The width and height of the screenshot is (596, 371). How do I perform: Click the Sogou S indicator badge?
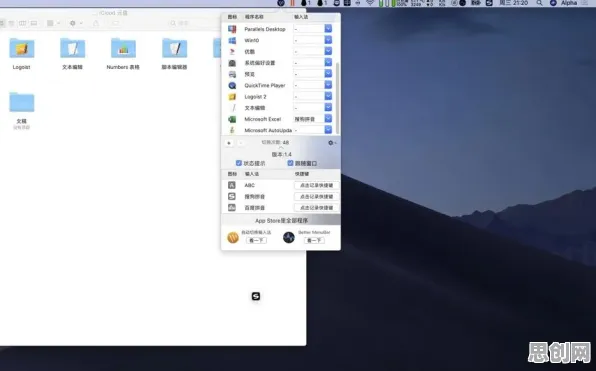tap(256, 296)
